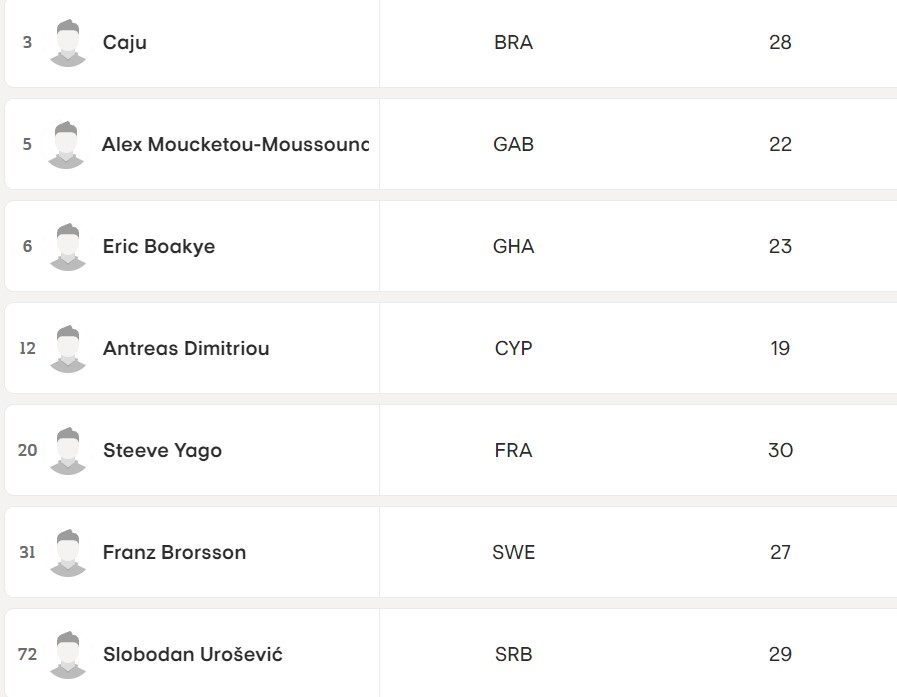Click the SWE nationality for Franz Brorsson
897x697 pixels.
pyautogui.click(x=514, y=553)
